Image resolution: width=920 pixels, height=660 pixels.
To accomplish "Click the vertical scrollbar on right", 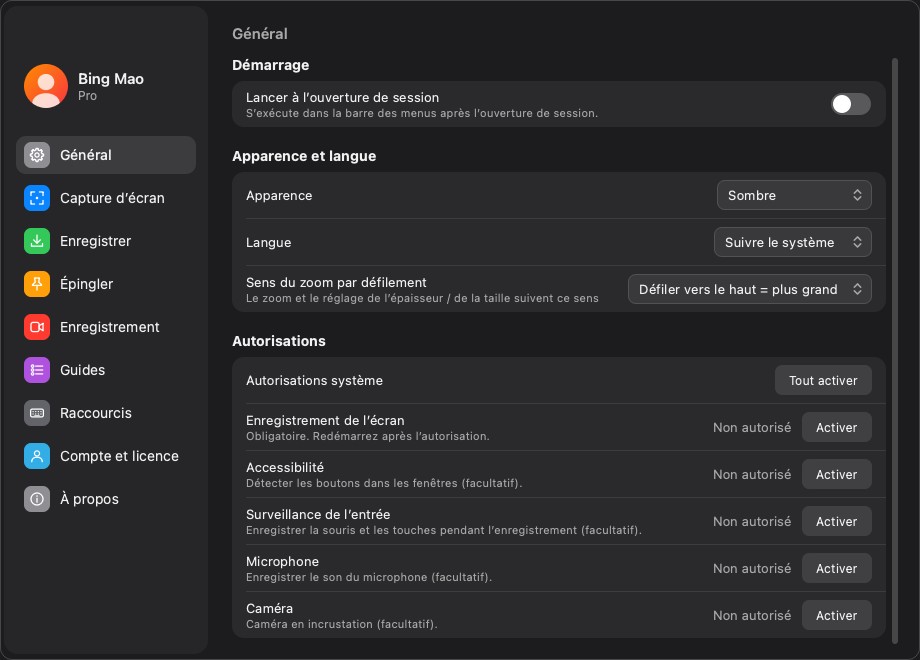I will [x=895, y=351].
